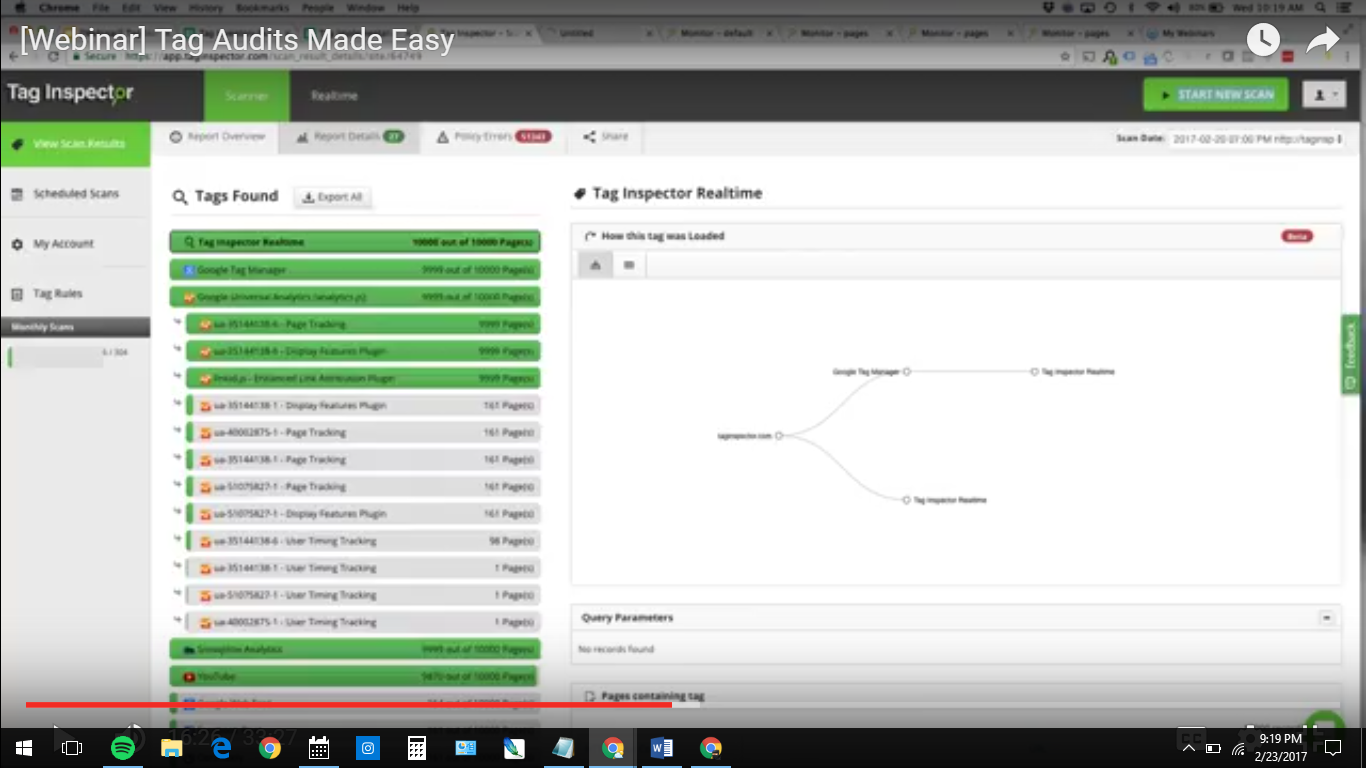Switch to list view of tag loading

(629, 265)
